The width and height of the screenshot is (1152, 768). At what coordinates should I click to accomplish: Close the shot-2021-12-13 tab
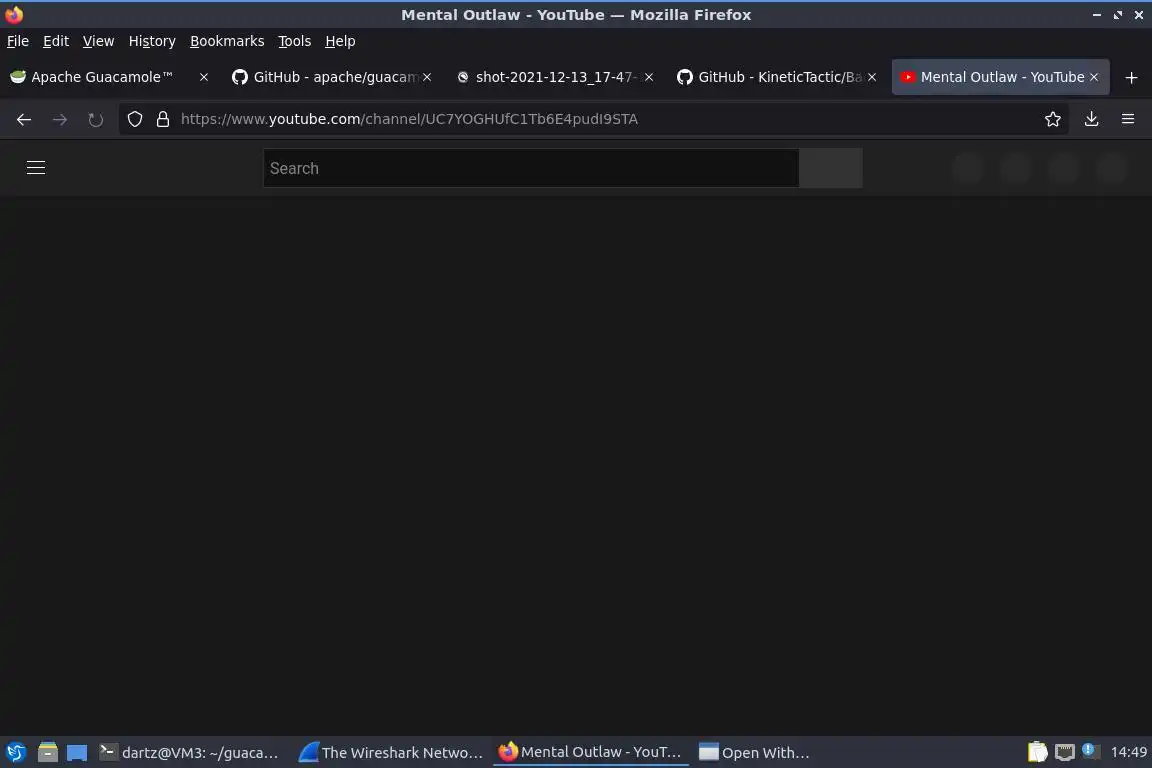(x=649, y=77)
